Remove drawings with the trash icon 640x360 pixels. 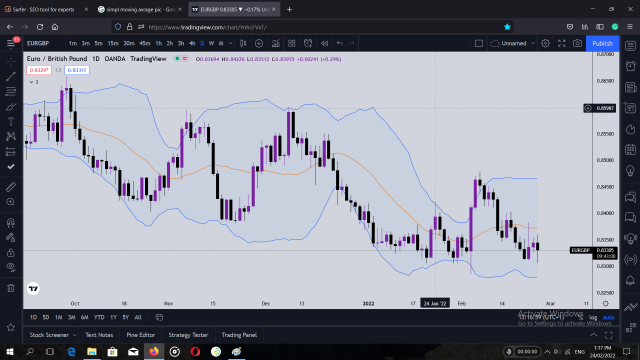[11, 288]
